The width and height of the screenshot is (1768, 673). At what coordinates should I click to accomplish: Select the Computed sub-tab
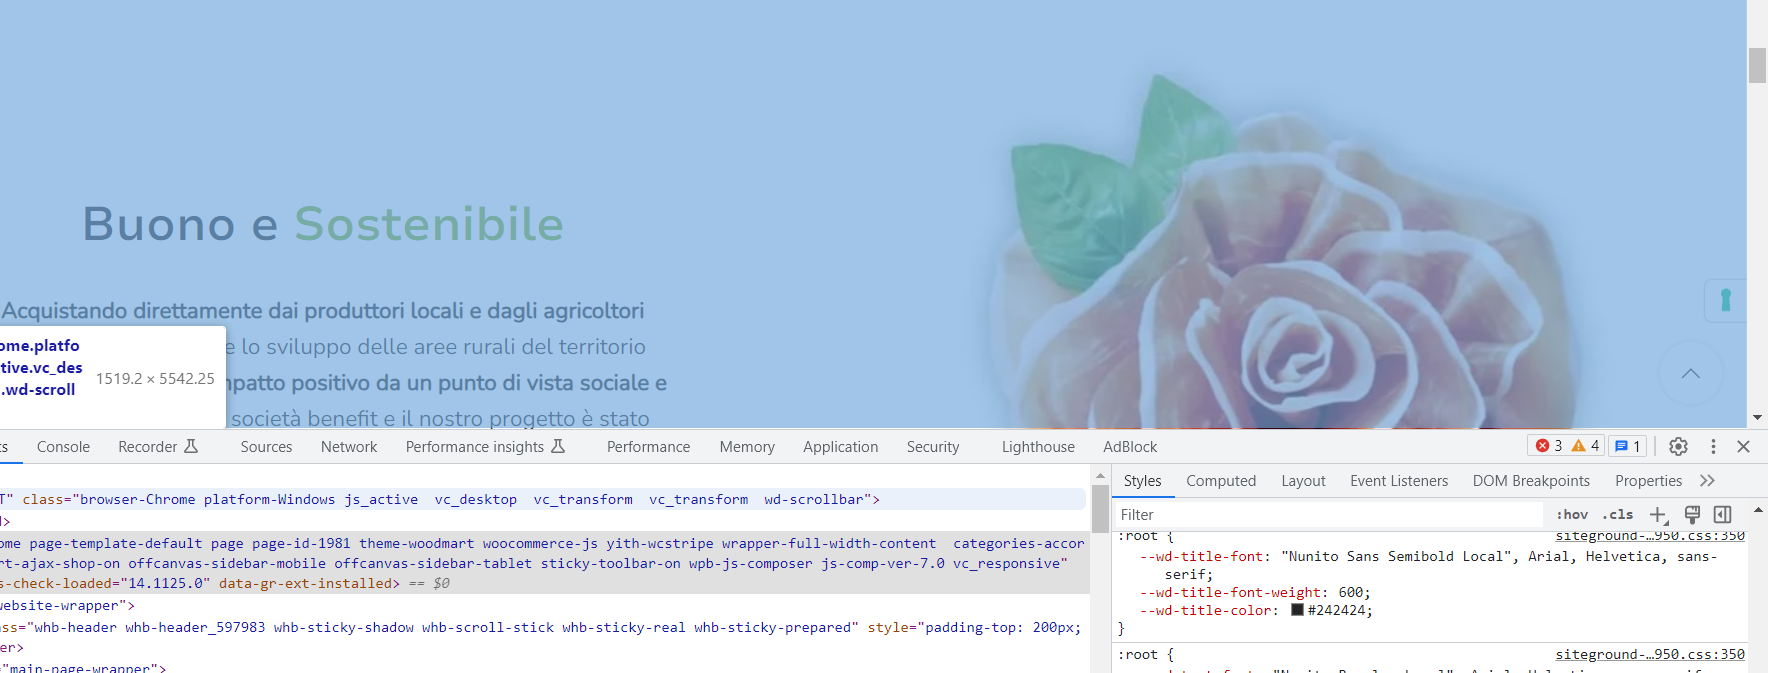pos(1221,481)
